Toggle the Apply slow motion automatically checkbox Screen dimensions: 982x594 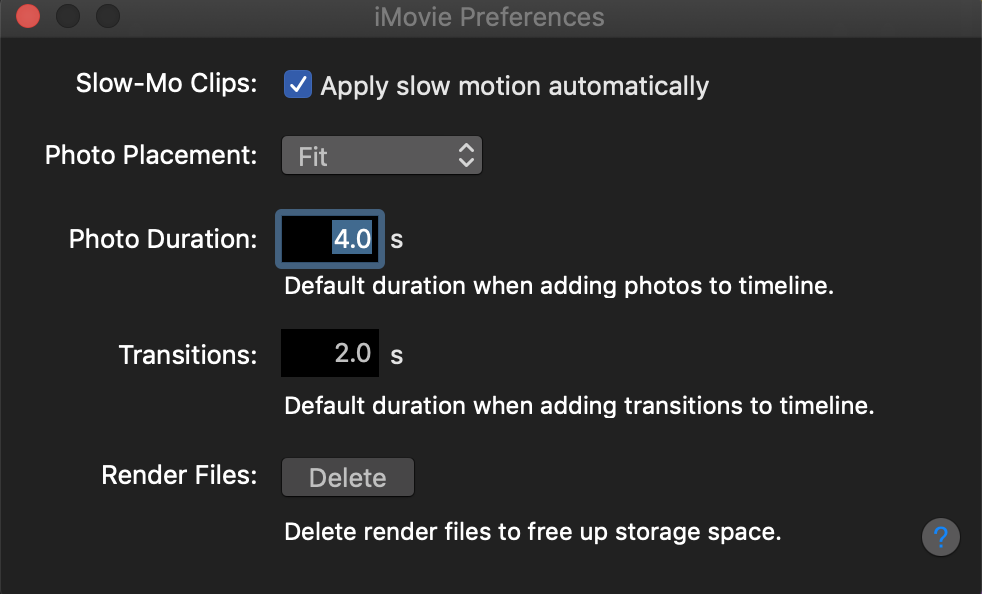pyautogui.click(x=298, y=85)
